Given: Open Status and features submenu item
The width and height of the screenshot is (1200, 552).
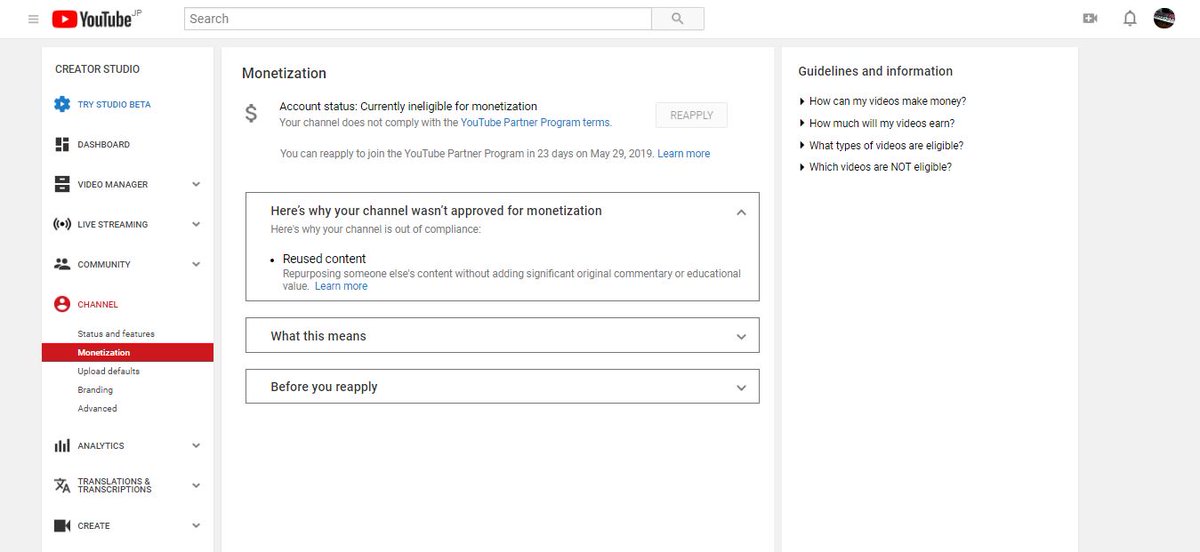Looking at the screenshot, I should (x=116, y=334).
